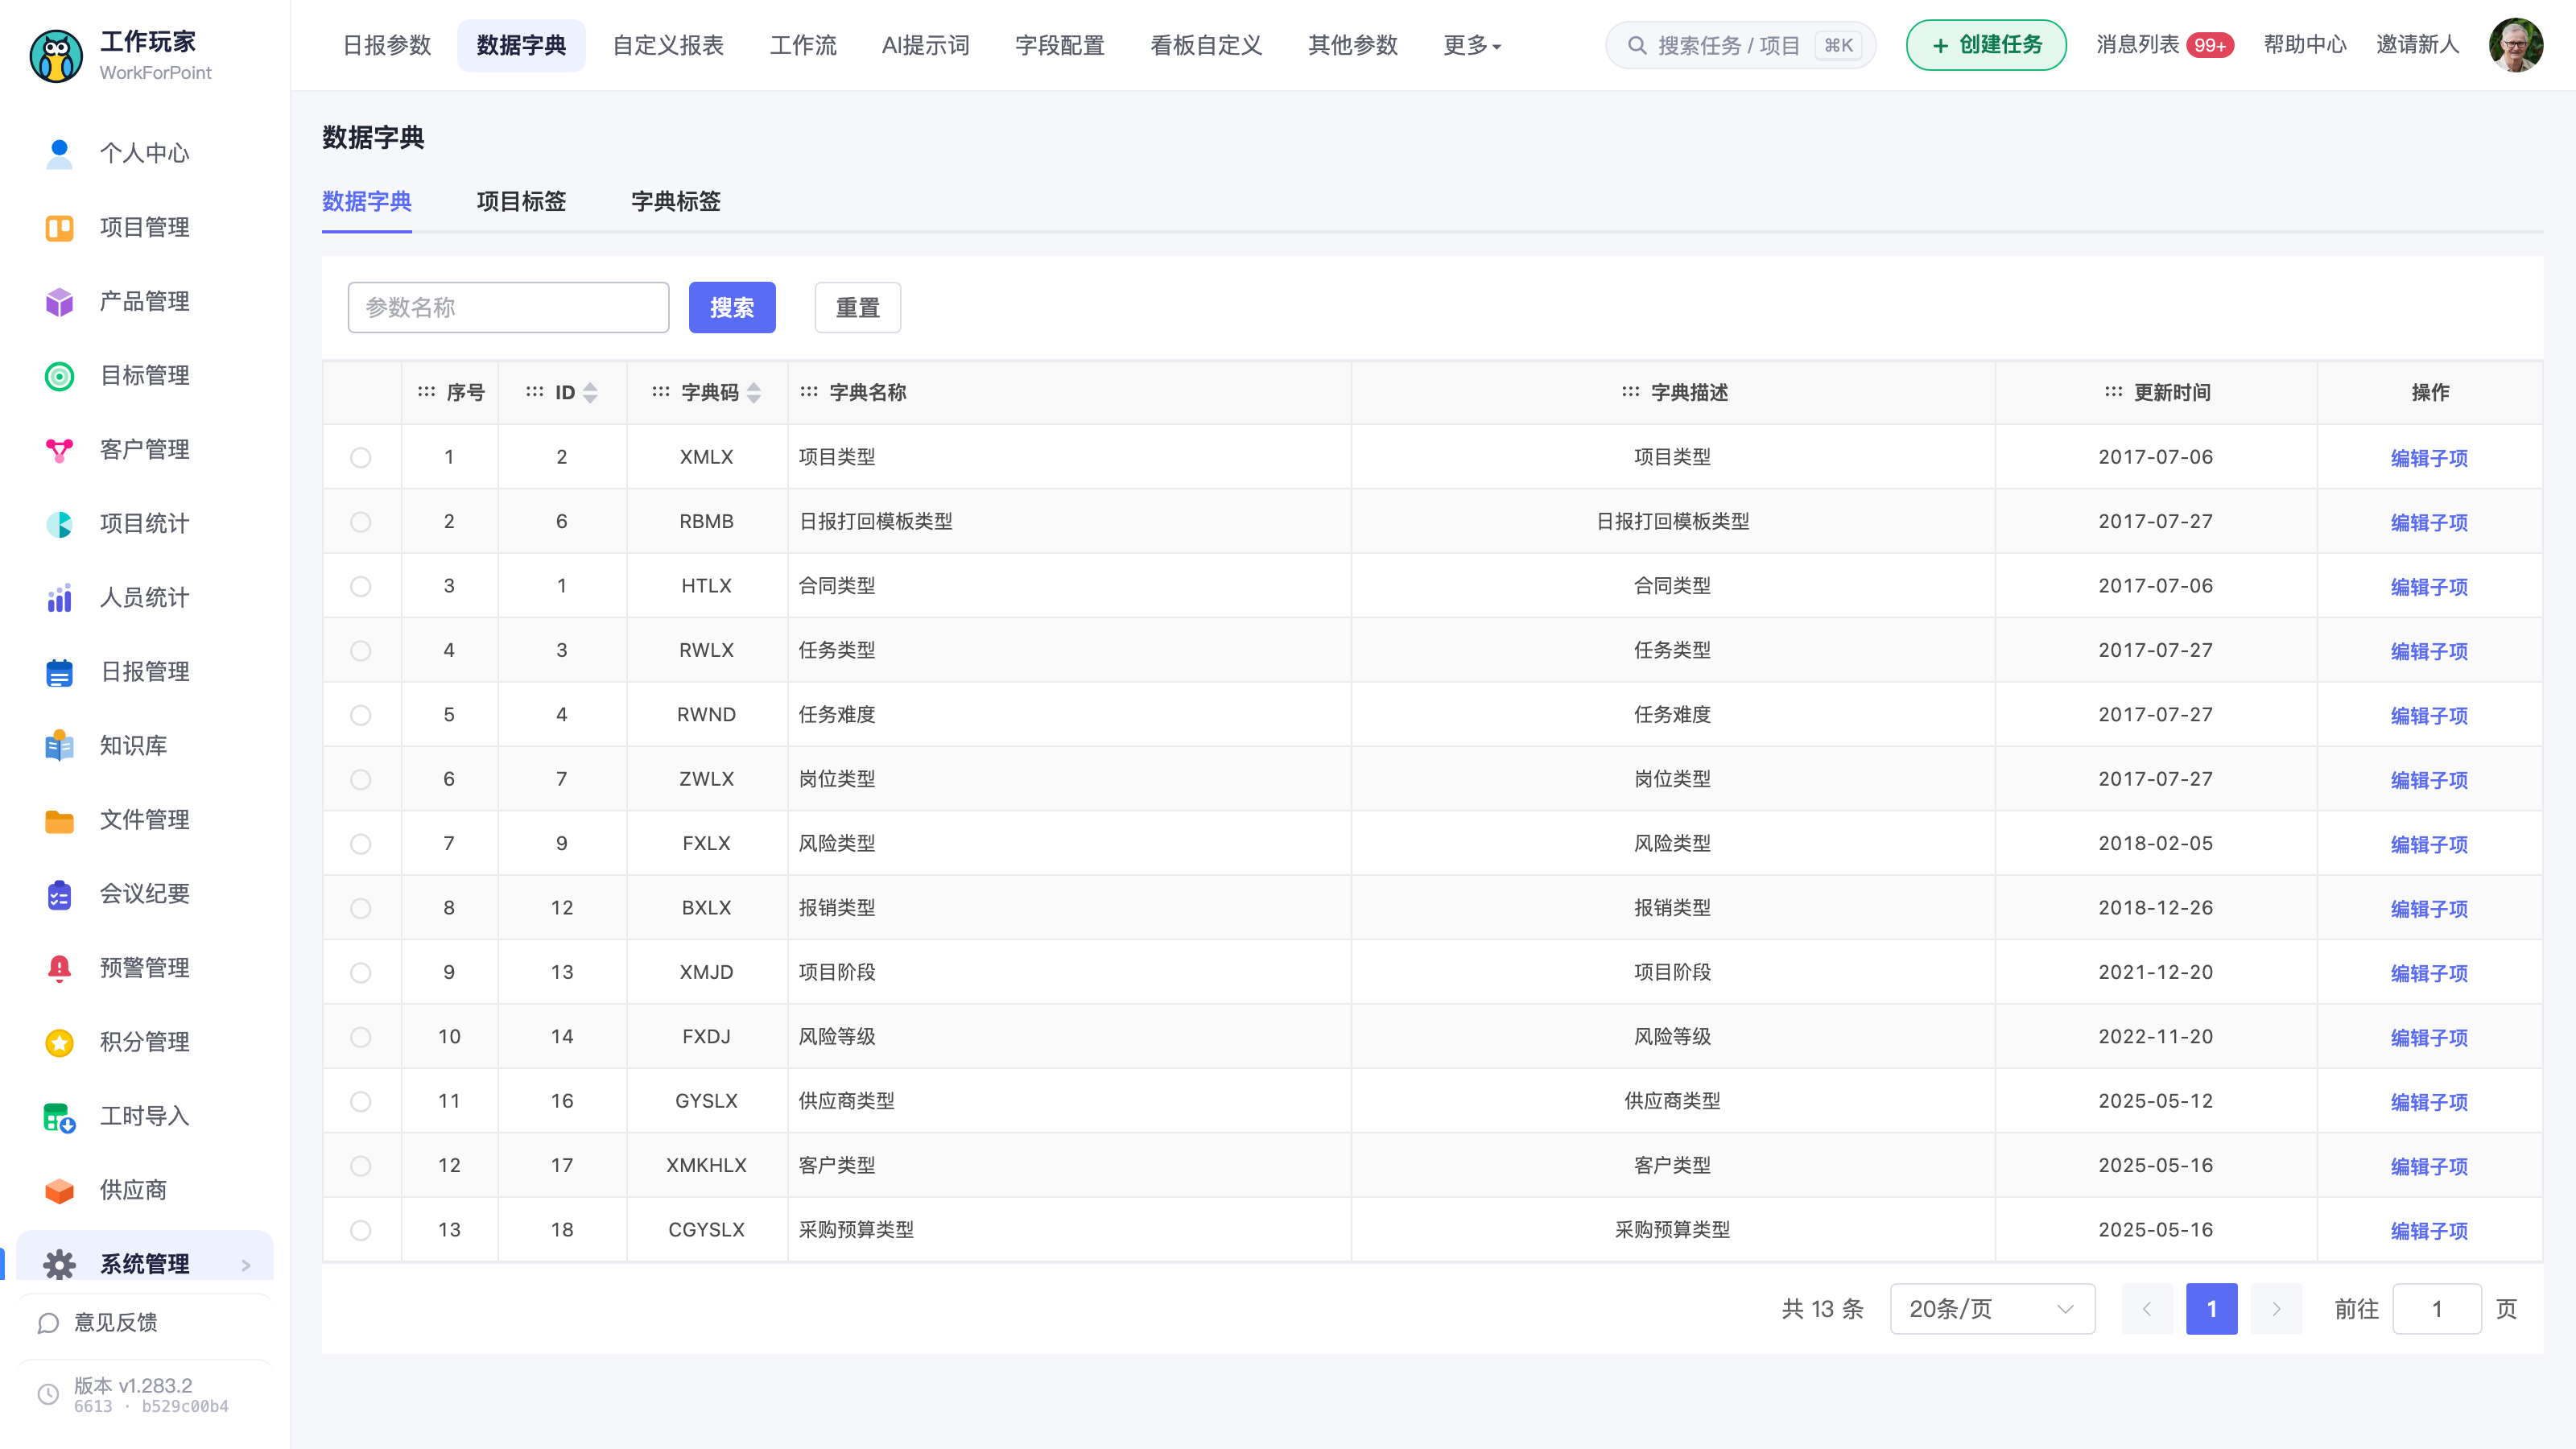This screenshot has width=2576, height=1449.
Task: Select the radio button for 风险等级 row
Action: pyautogui.click(x=361, y=1037)
